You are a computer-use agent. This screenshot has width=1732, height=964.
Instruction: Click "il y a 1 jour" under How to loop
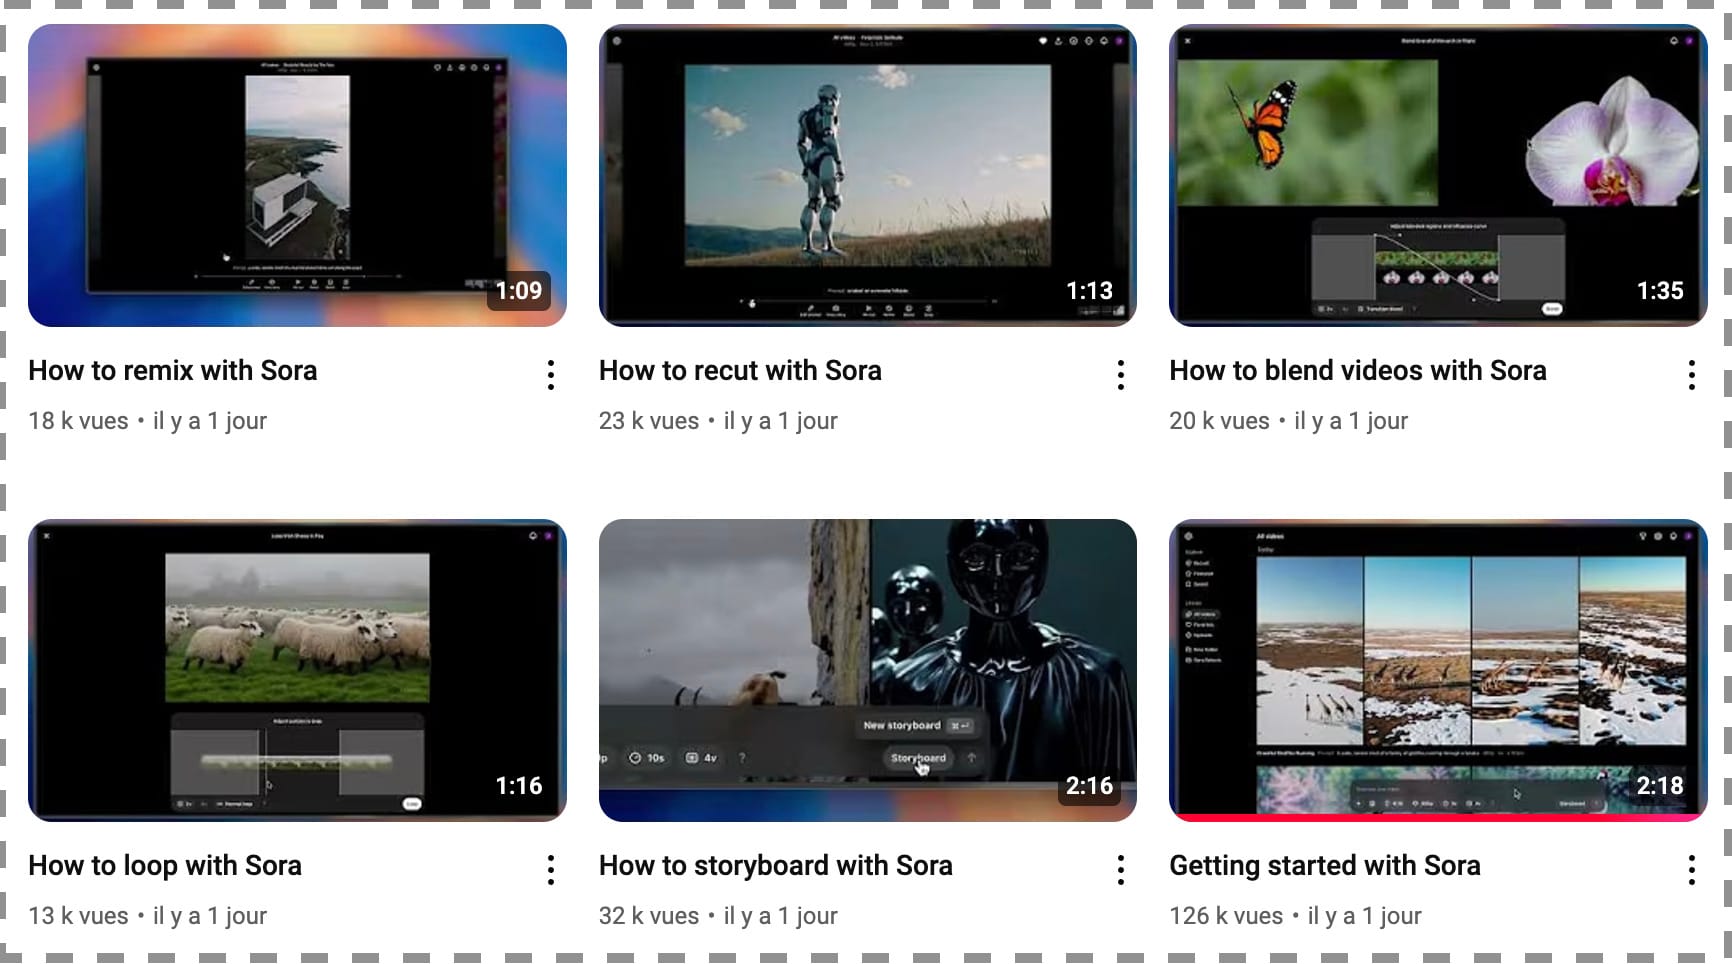[210, 916]
